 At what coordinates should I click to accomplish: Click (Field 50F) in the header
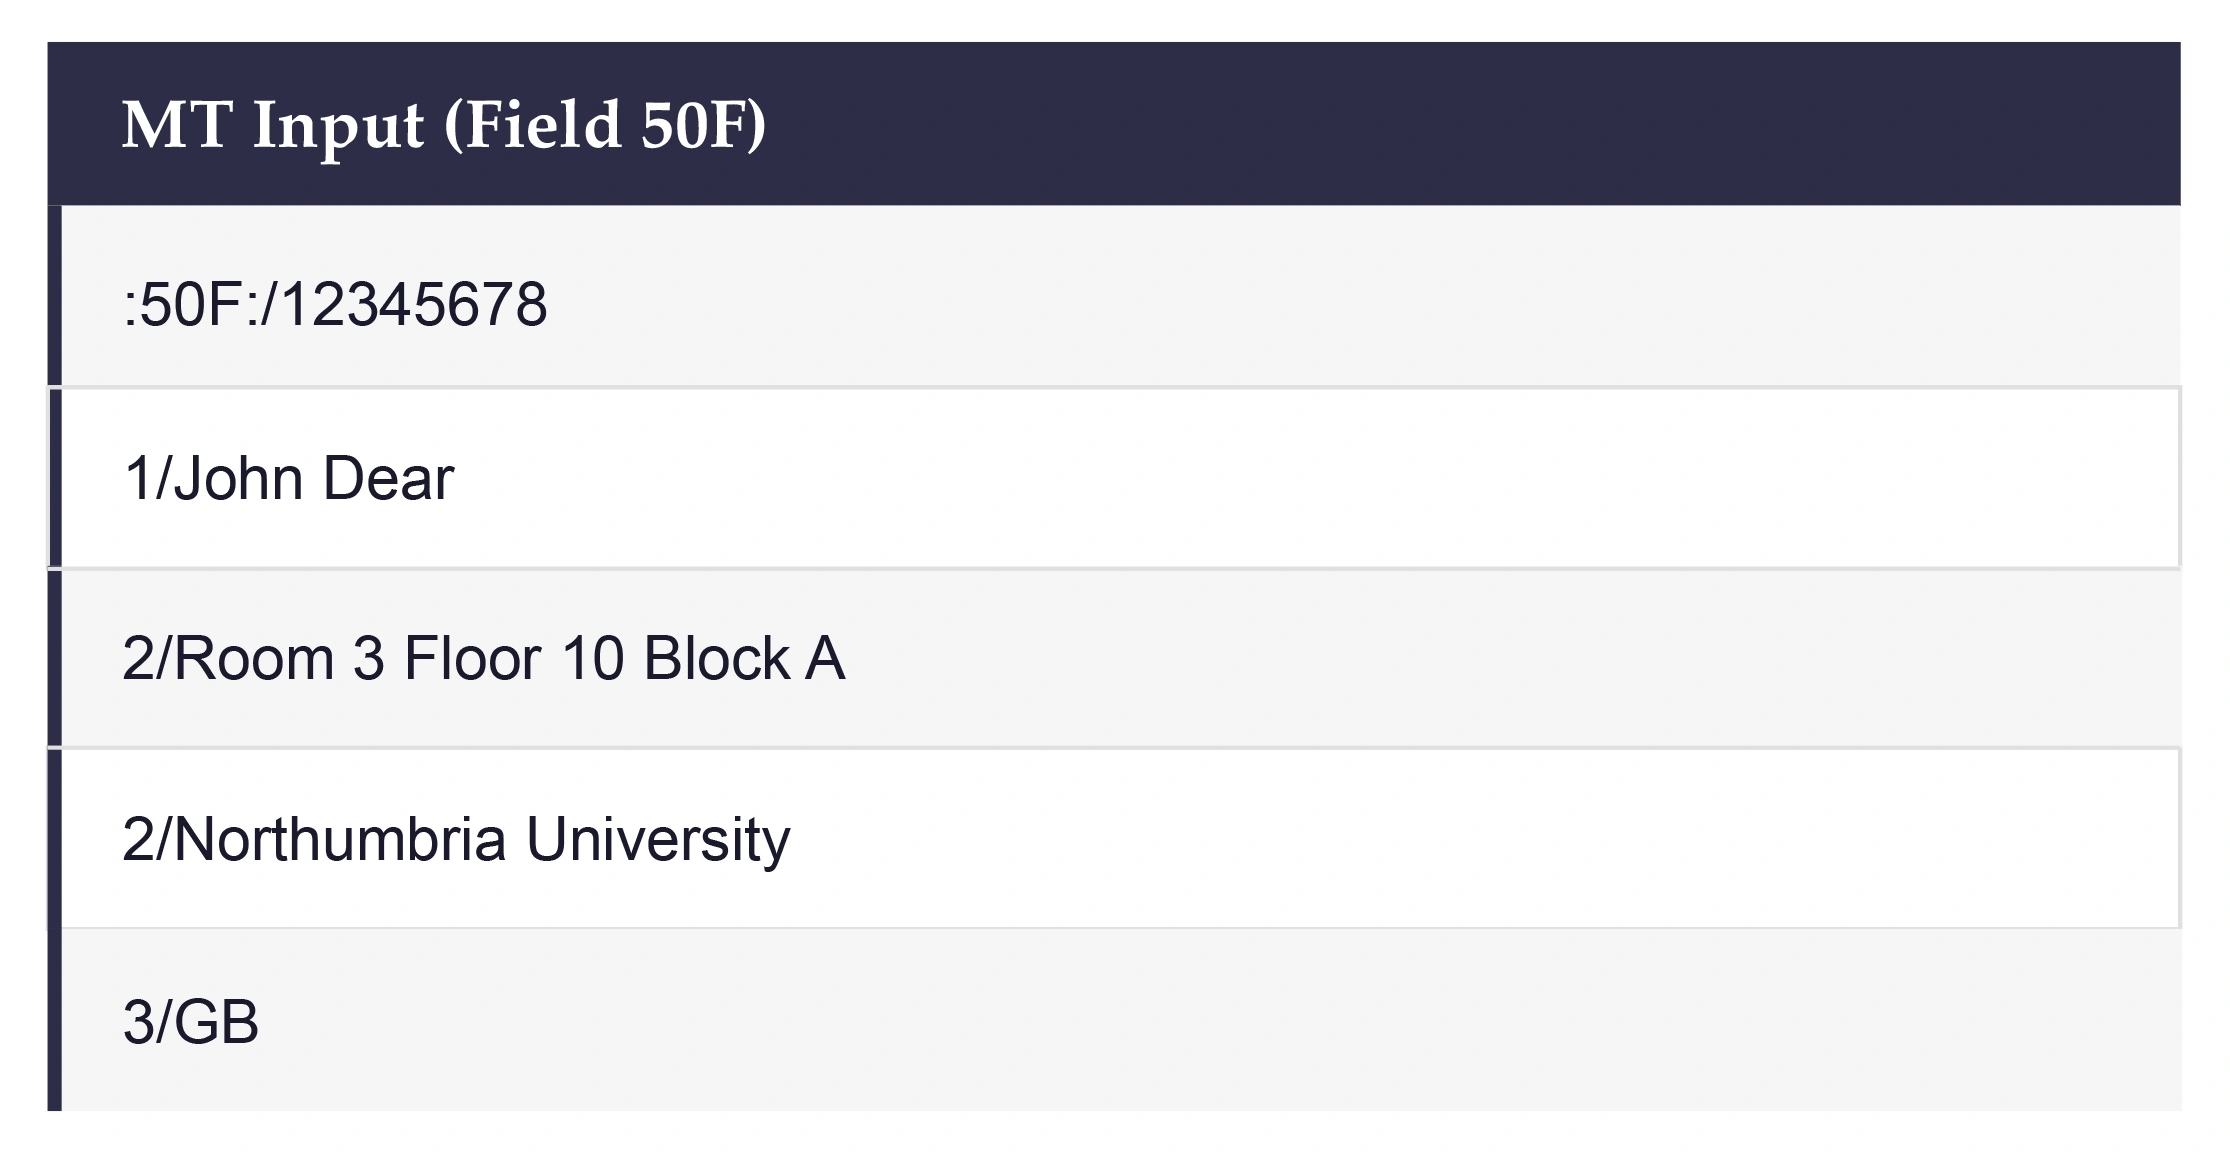click(604, 125)
